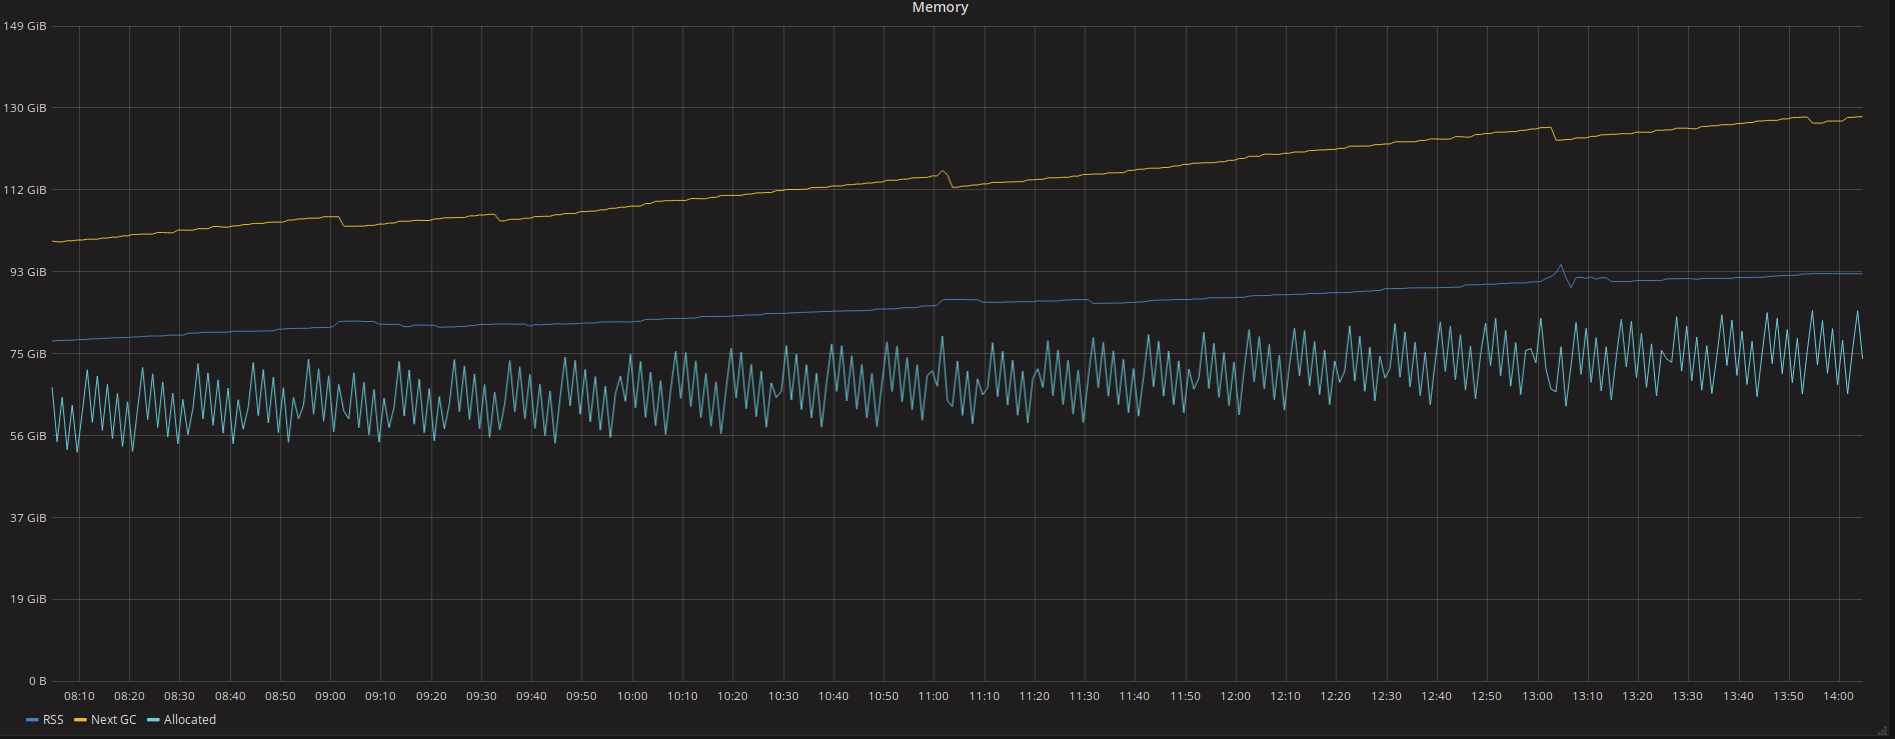Click the 19 GiB y-axis label
This screenshot has height=739, width=1895.
(x=28, y=599)
